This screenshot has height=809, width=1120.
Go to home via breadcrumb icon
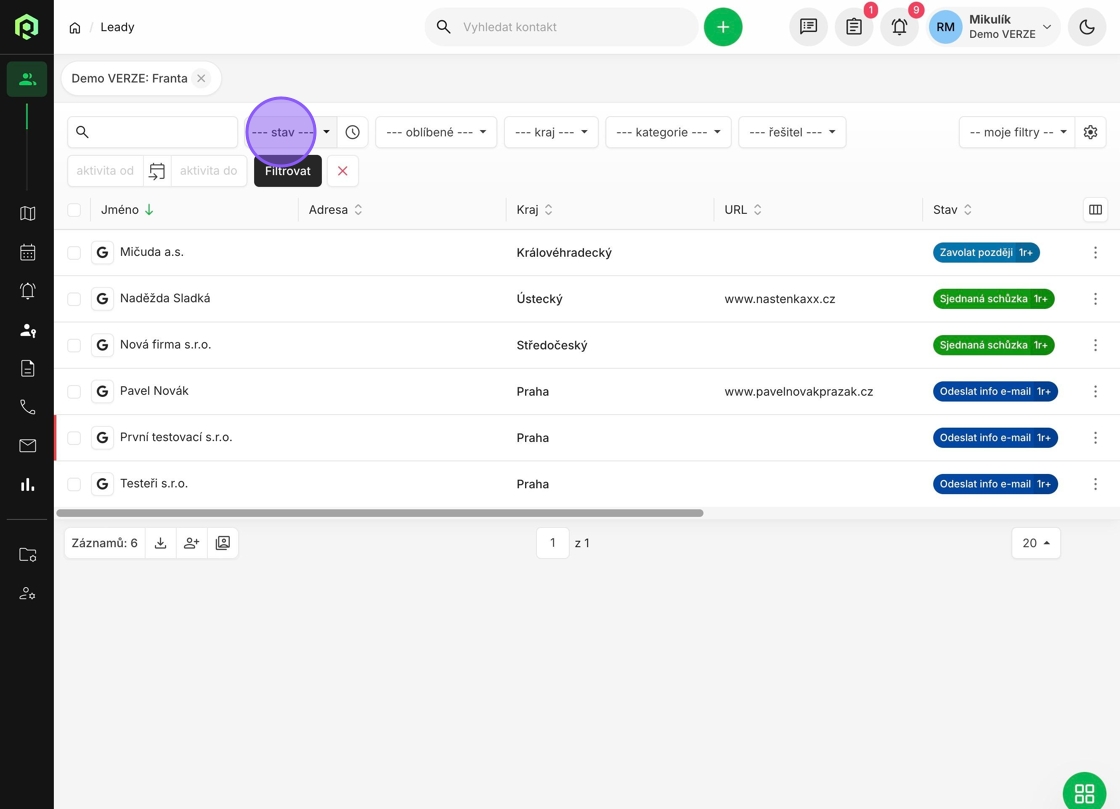click(74, 28)
